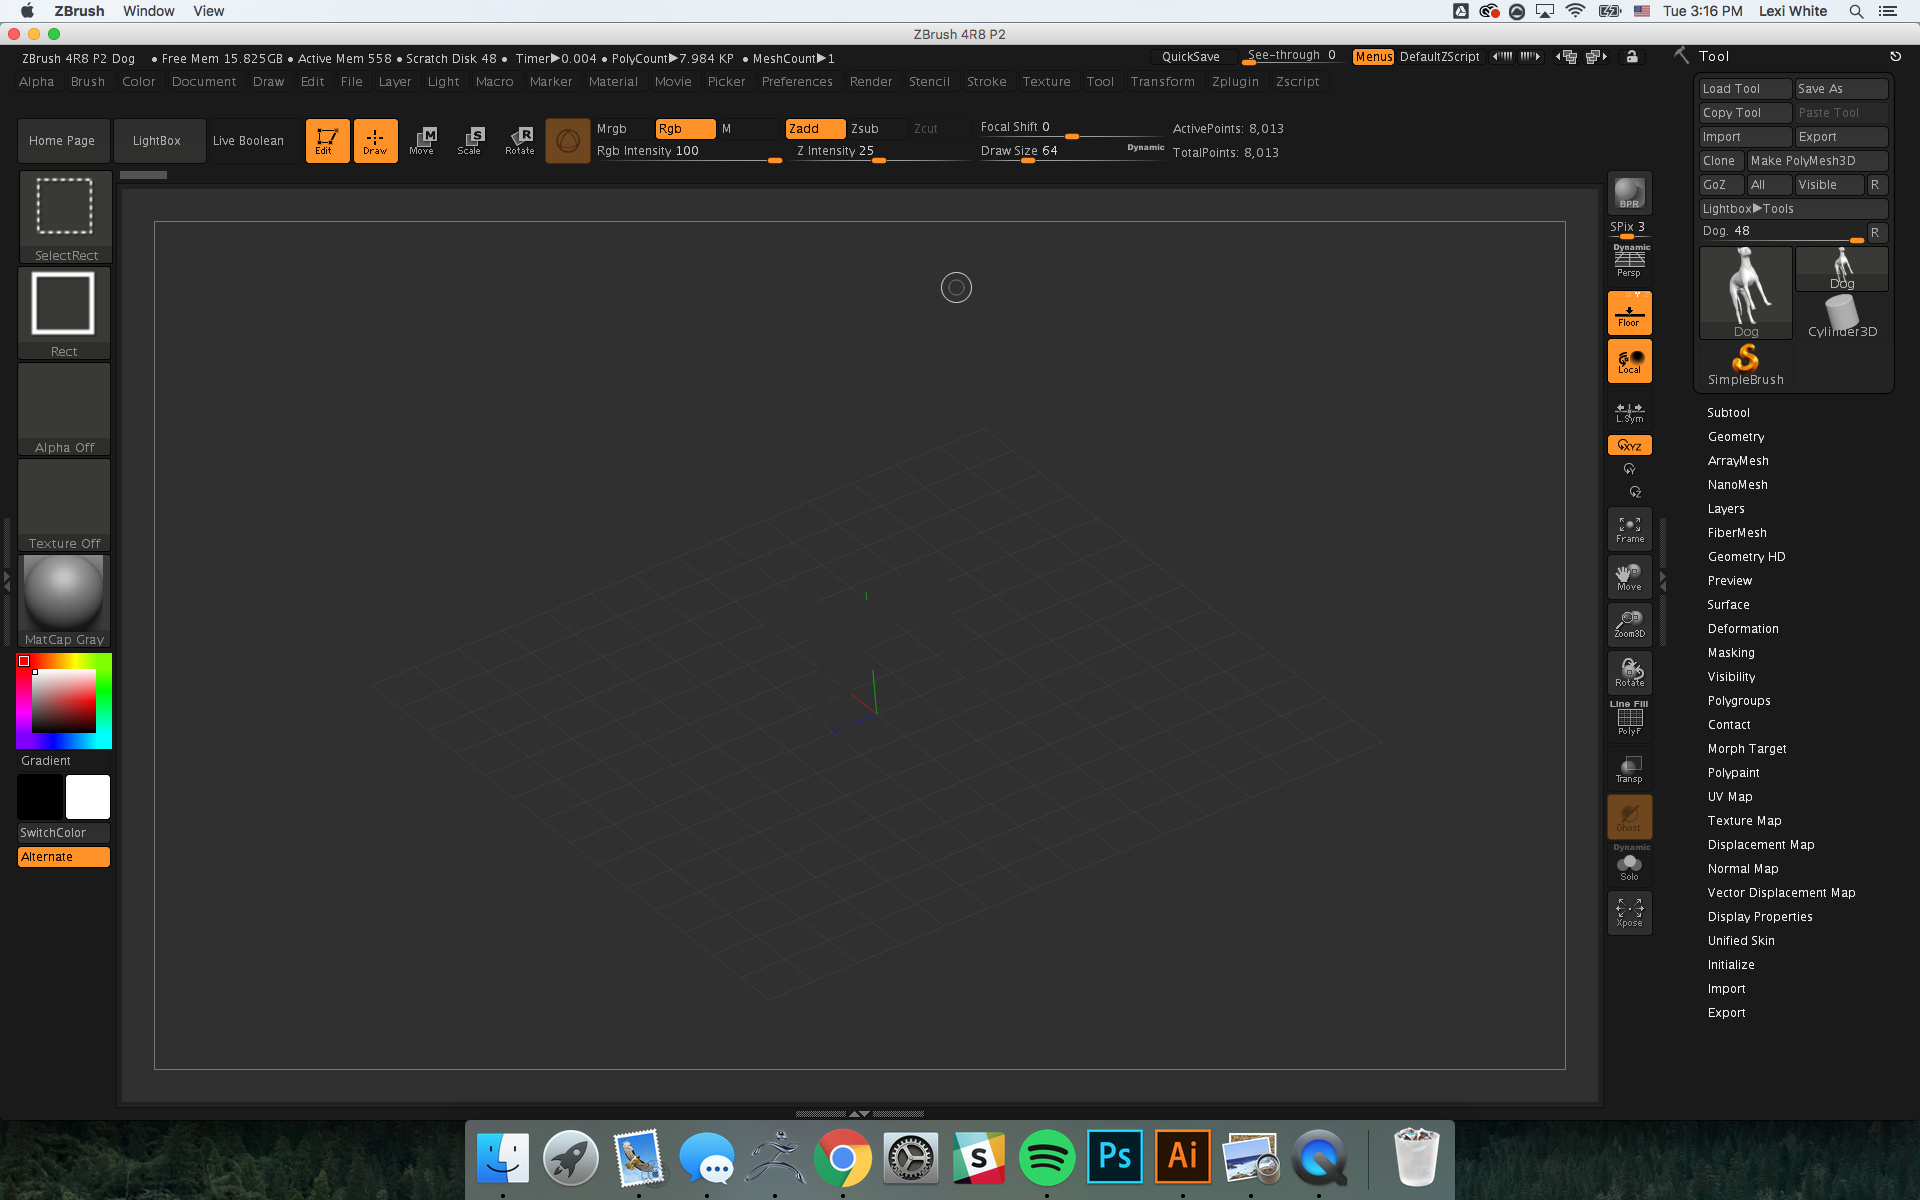The image size is (1920, 1200).
Task: Toggle Ghost transparency mode
Action: [1629, 817]
